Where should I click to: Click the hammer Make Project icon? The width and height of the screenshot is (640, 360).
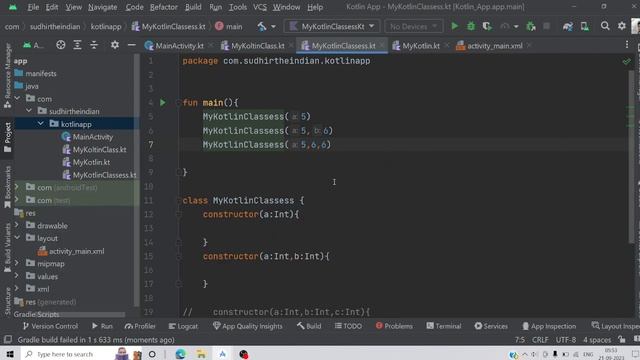coord(262,27)
